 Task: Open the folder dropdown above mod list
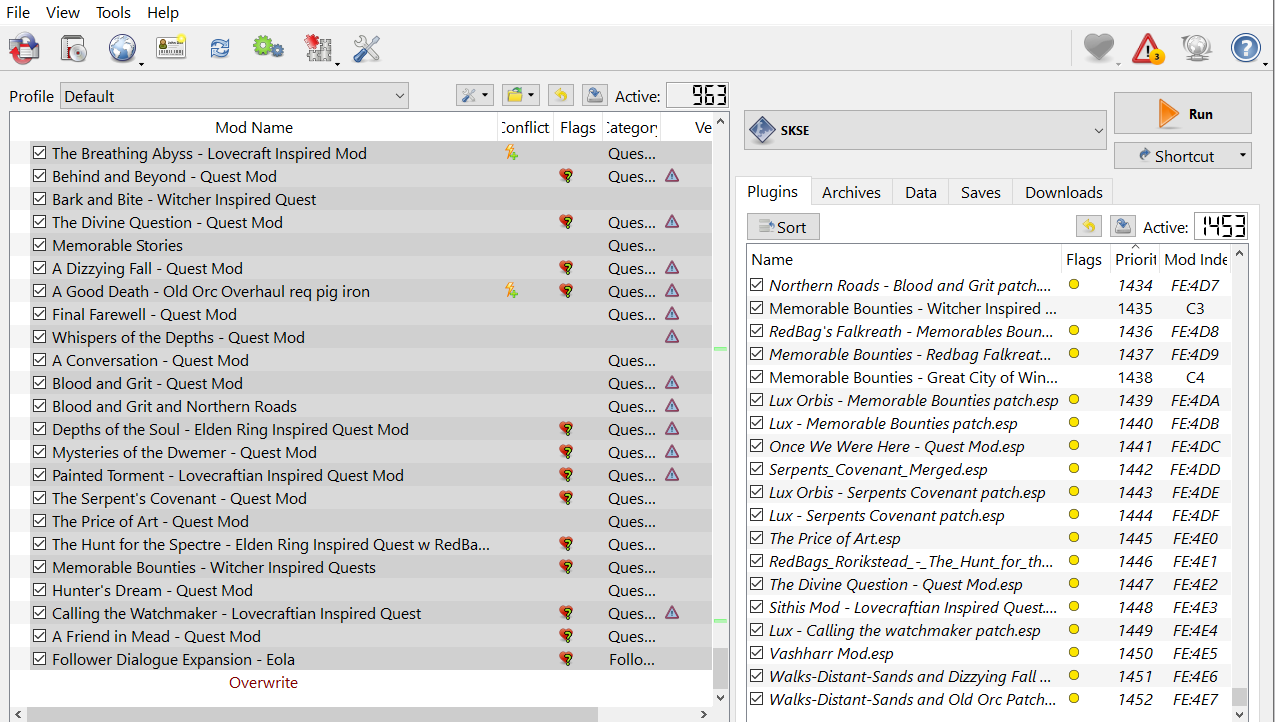coord(520,96)
